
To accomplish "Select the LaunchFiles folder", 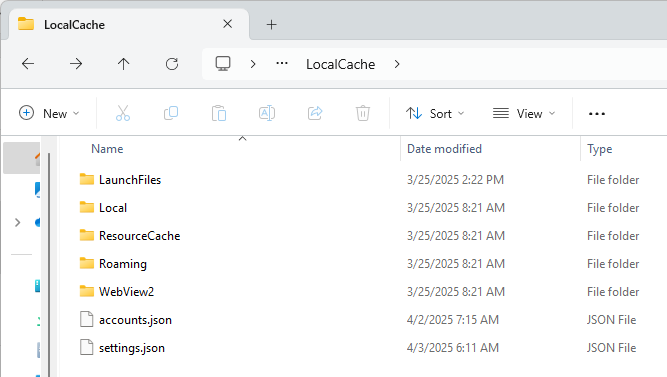I will coord(130,180).
